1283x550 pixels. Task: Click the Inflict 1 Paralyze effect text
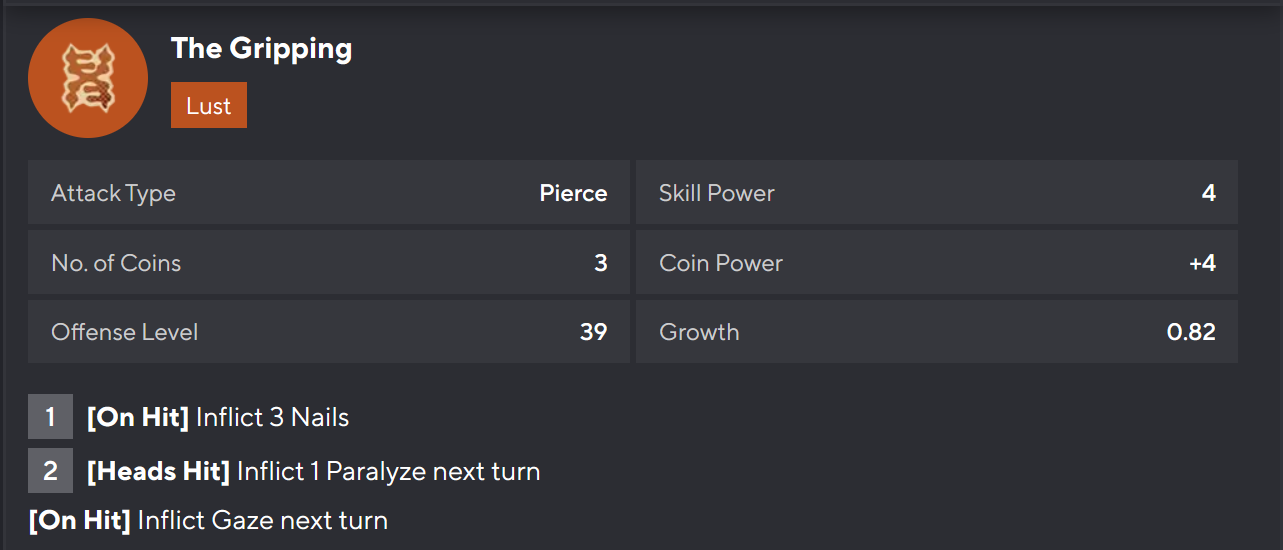pos(388,470)
